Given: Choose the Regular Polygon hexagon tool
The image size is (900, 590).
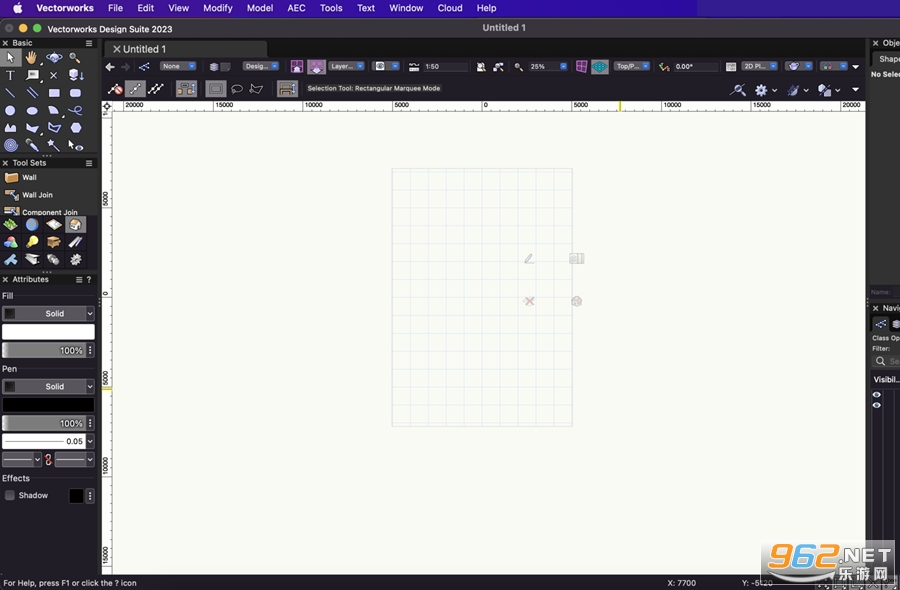Looking at the screenshot, I should click(75, 127).
